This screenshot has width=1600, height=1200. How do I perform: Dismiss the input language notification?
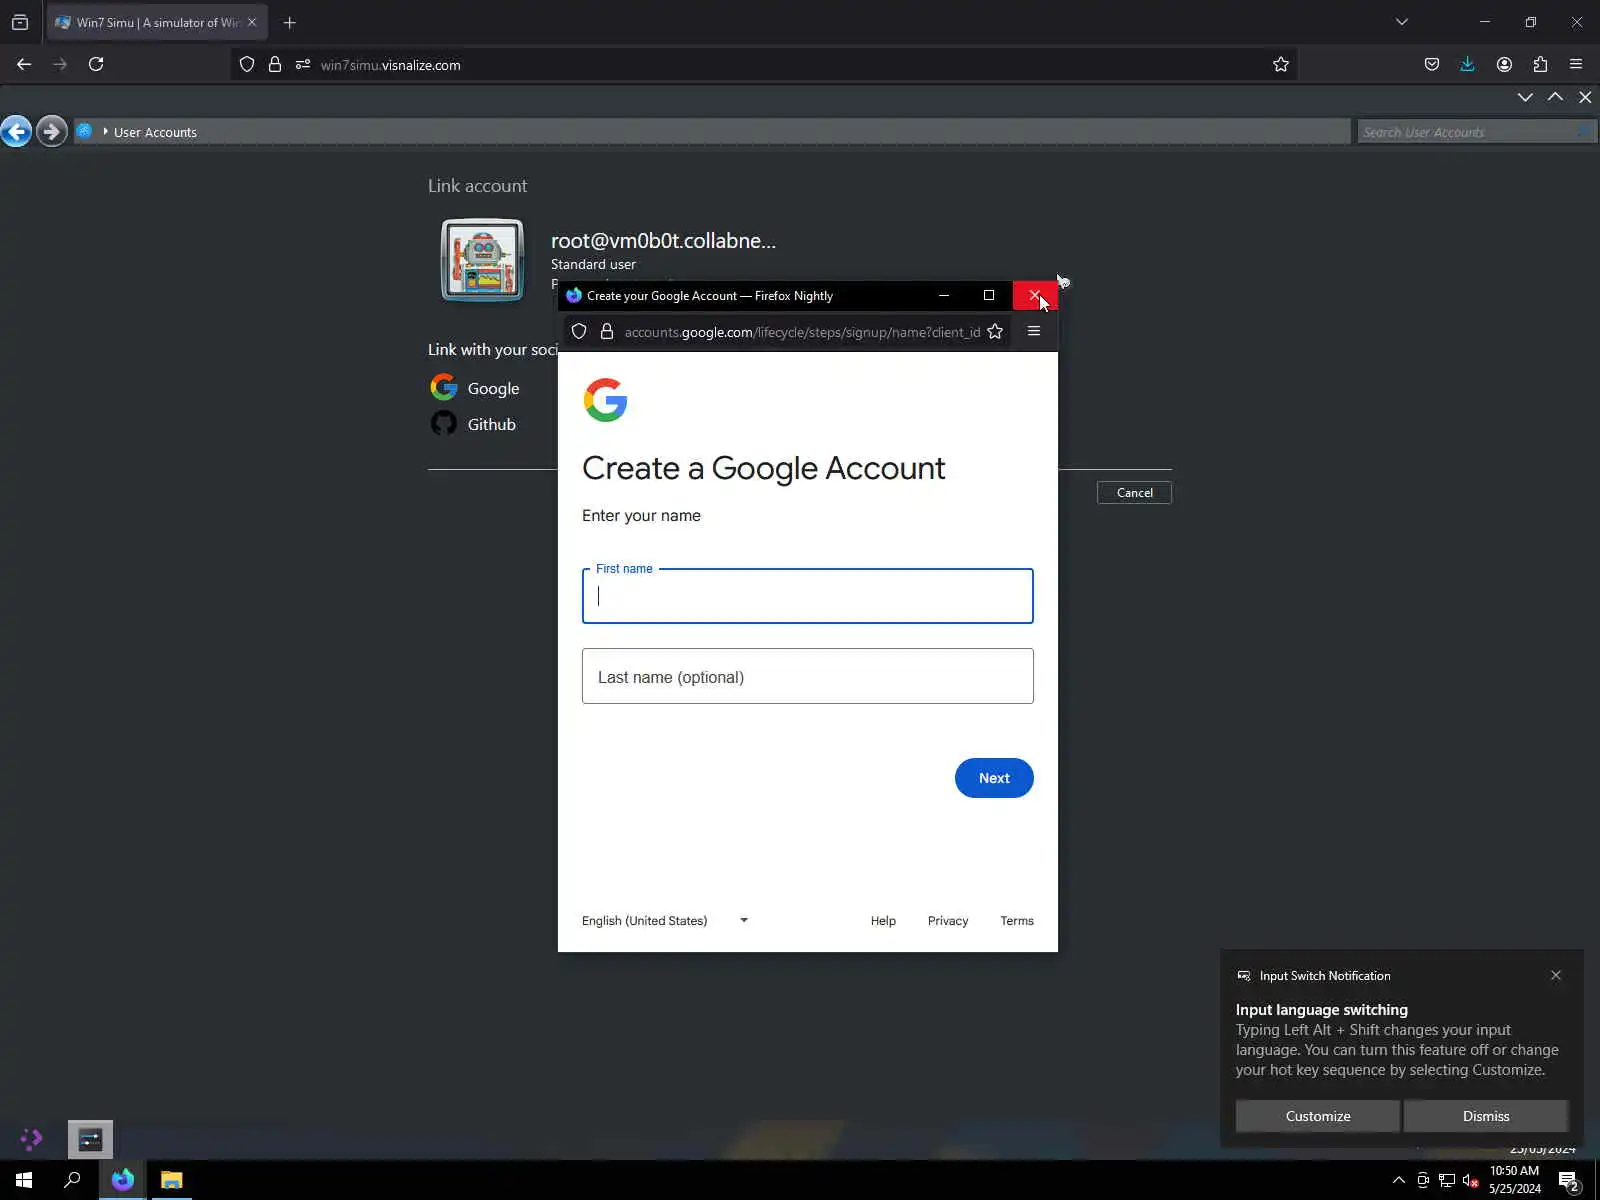(1486, 1116)
